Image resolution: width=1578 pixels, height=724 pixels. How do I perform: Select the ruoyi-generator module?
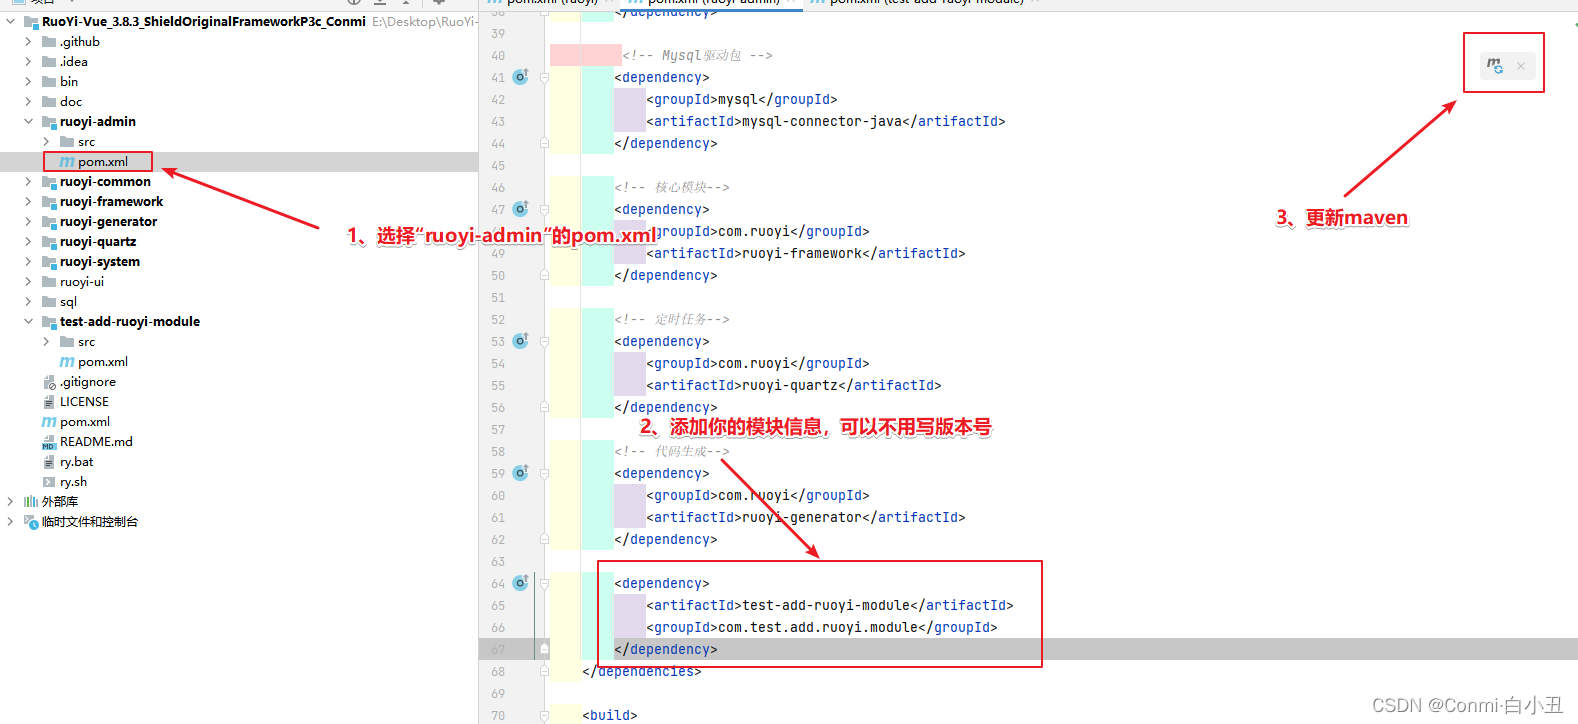tap(108, 221)
